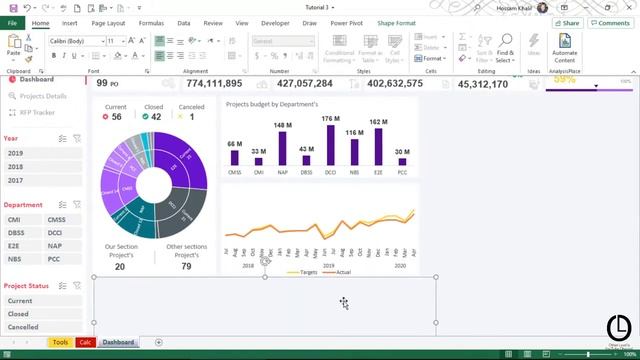Image resolution: width=640 pixels, height=360 pixels.
Task: Click the Bottom Align icon
Action: pyautogui.click(x=180, y=41)
